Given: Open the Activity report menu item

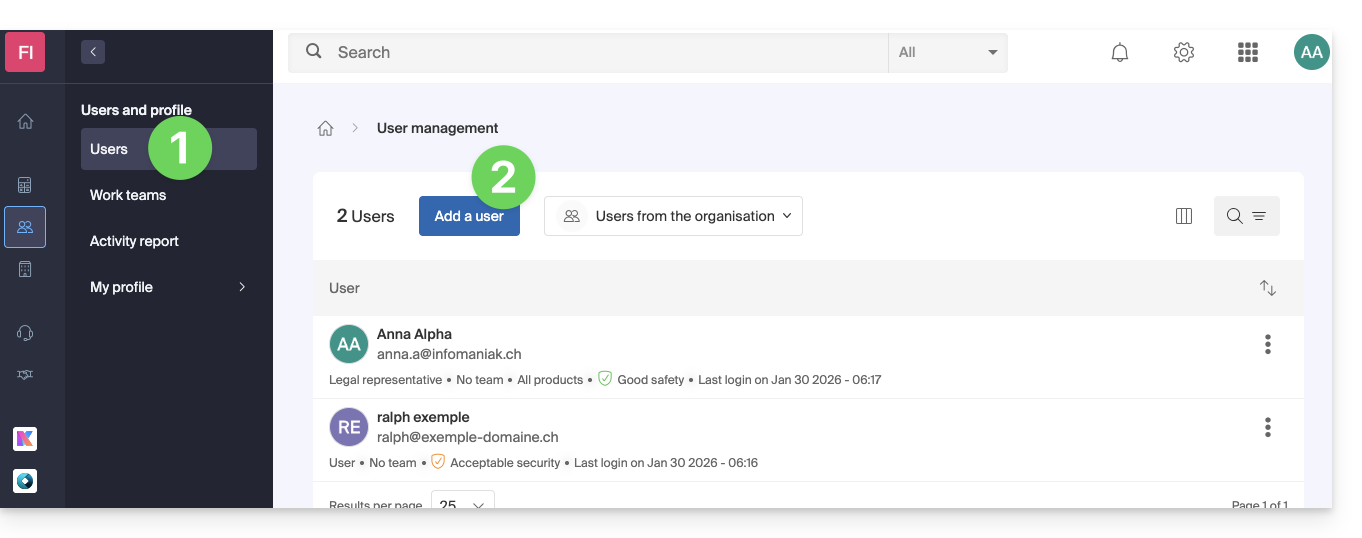Looking at the screenshot, I should (134, 241).
